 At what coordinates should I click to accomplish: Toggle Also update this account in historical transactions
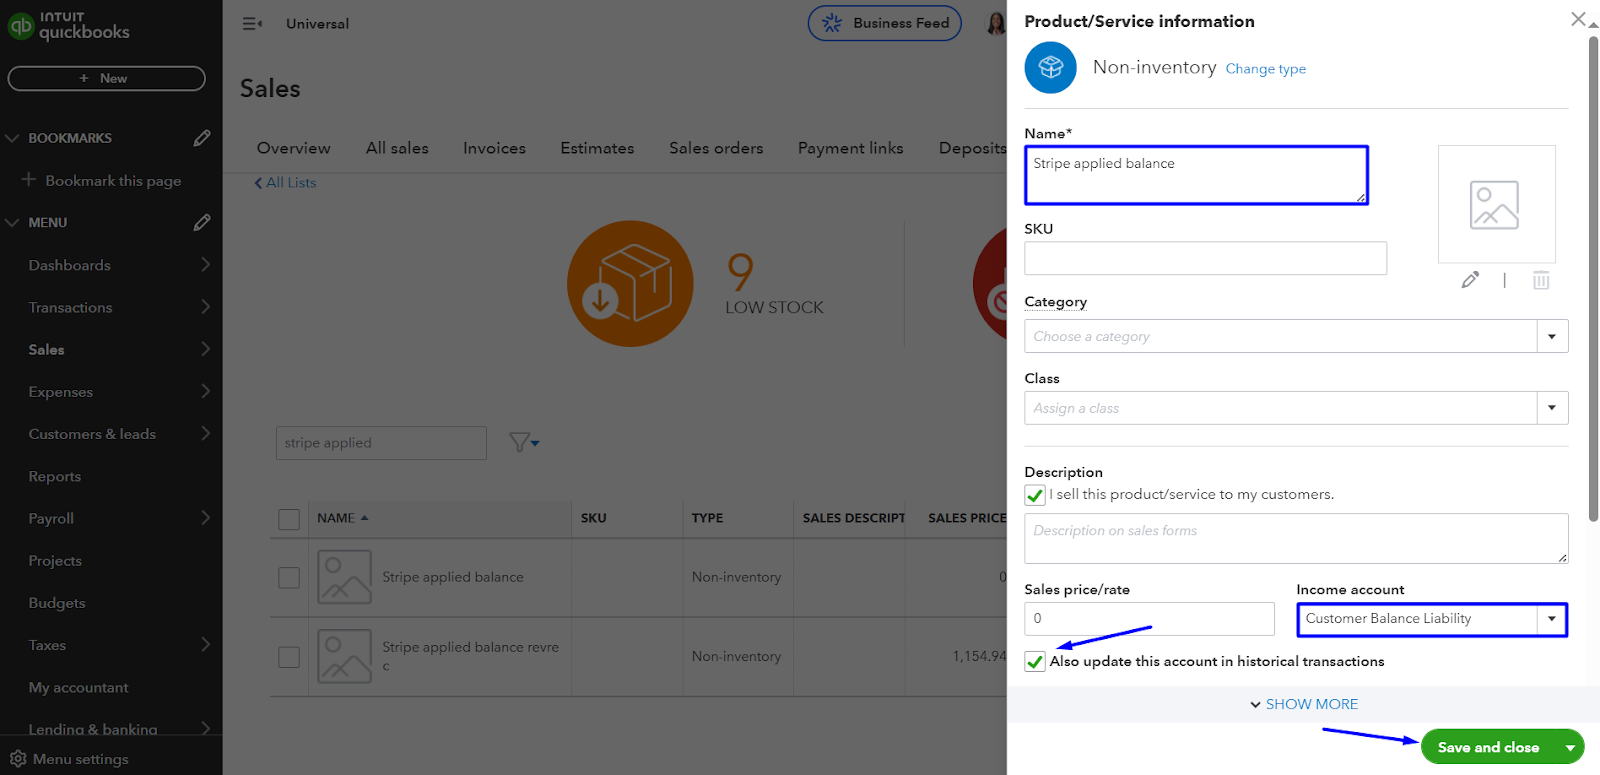click(x=1035, y=661)
